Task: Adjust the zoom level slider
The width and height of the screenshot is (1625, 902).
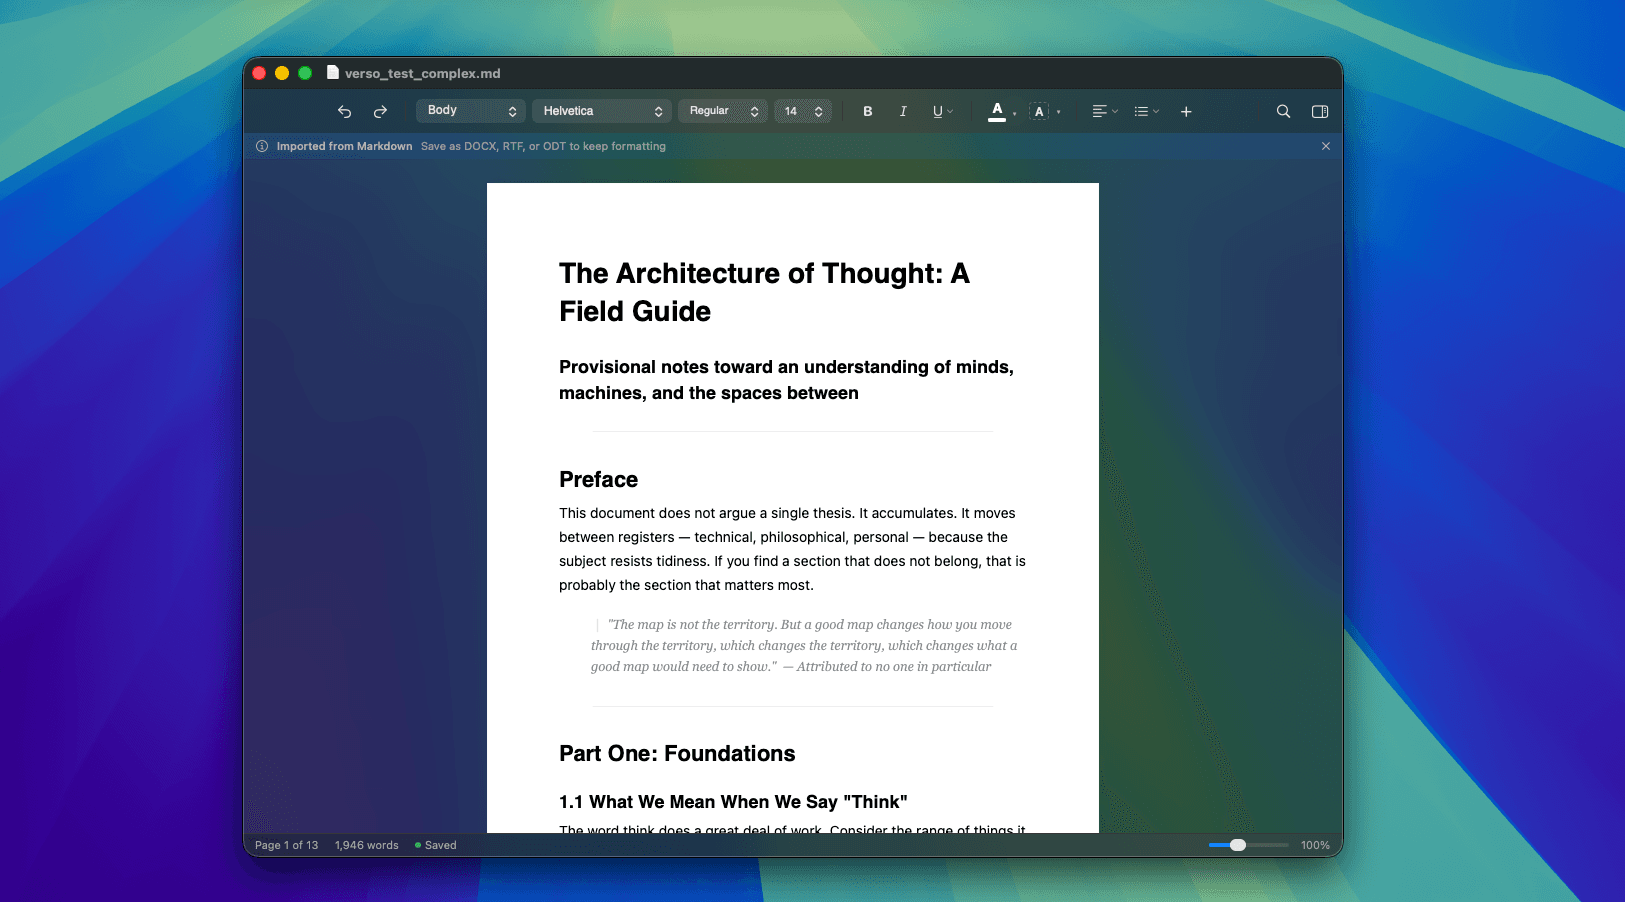Action: click(x=1239, y=845)
